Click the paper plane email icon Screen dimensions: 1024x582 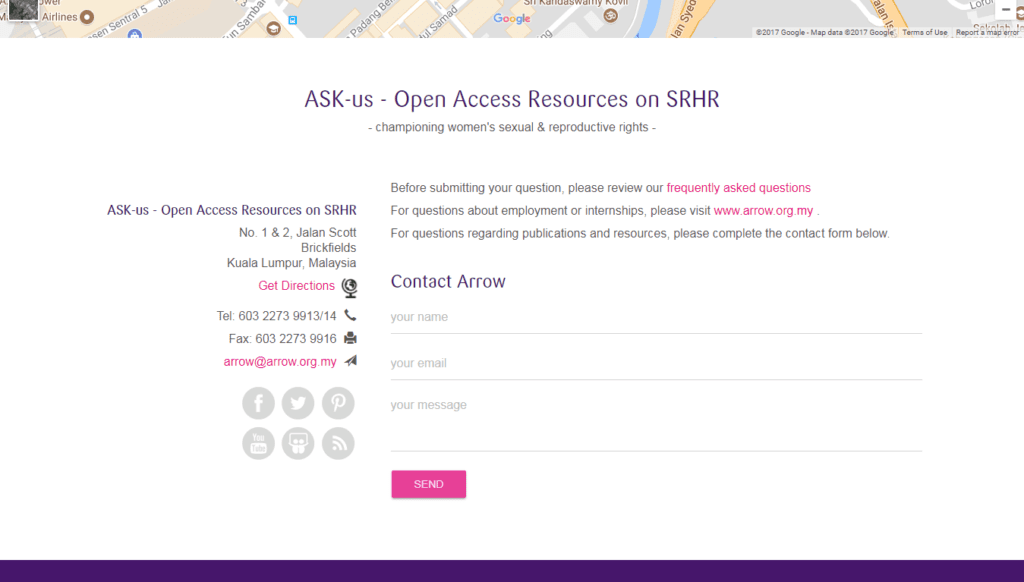pyautogui.click(x=350, y=361)
